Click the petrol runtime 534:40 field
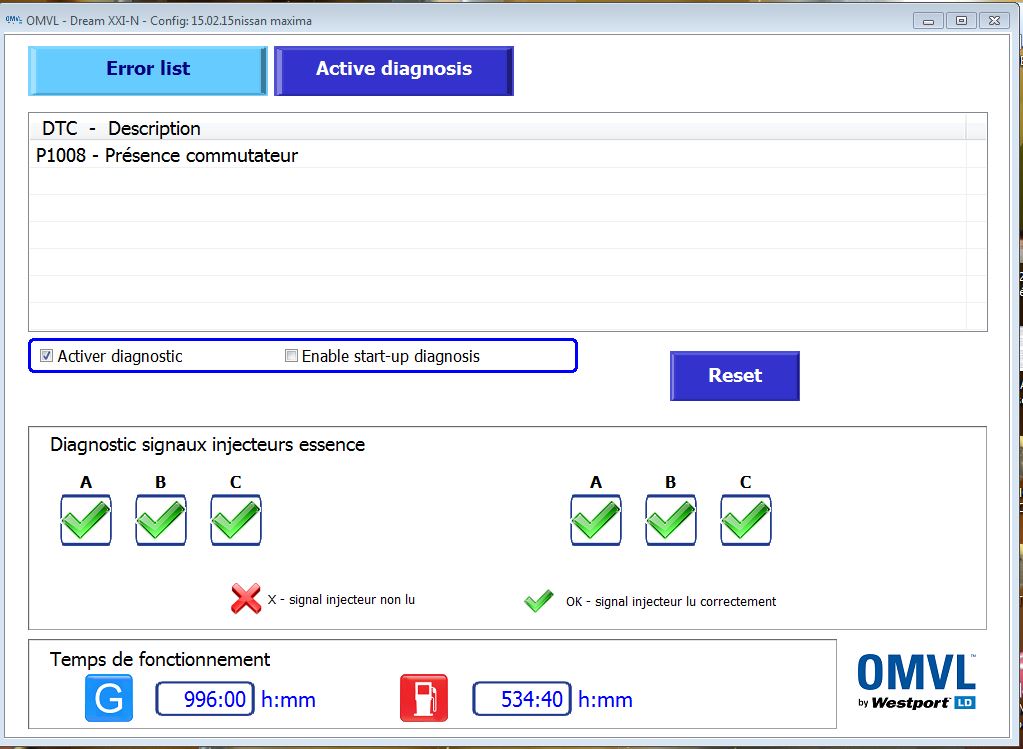Viewport: 1023px width, 749px height. tap(521, 699)
